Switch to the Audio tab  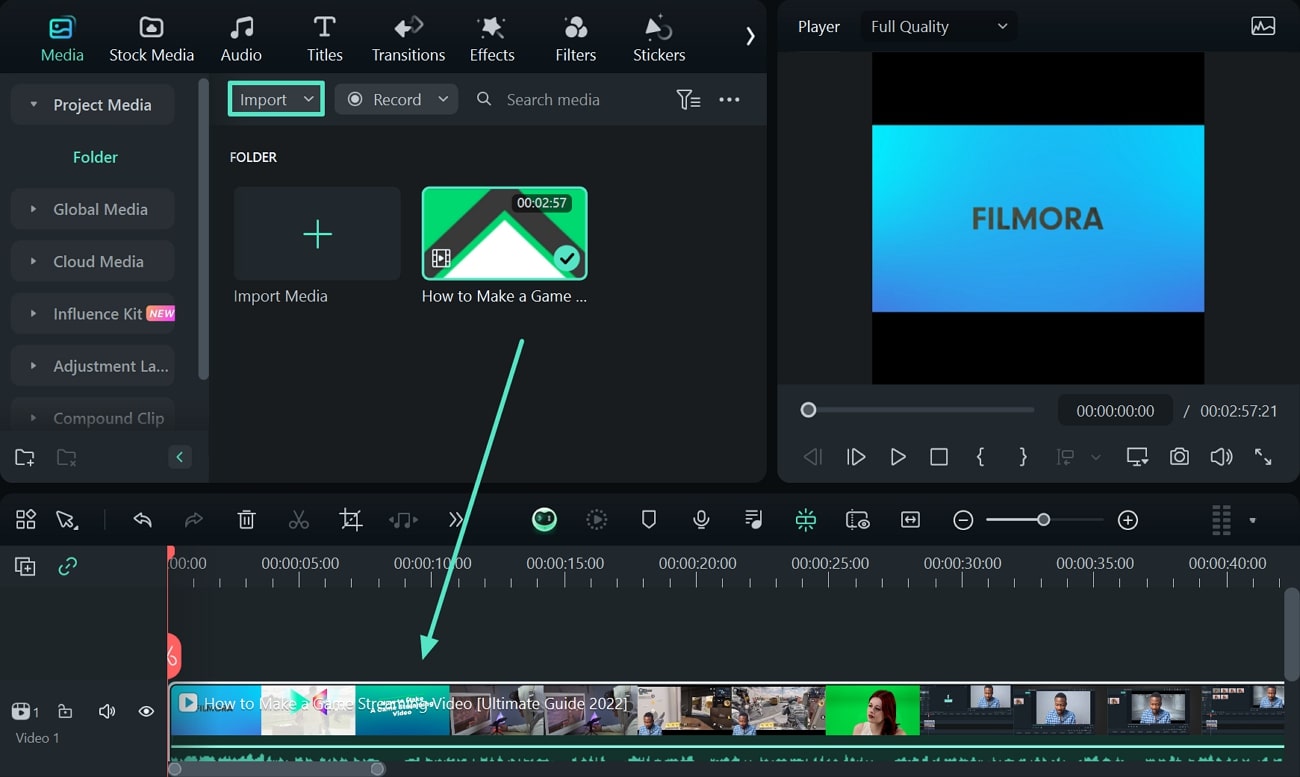(241, 40)
